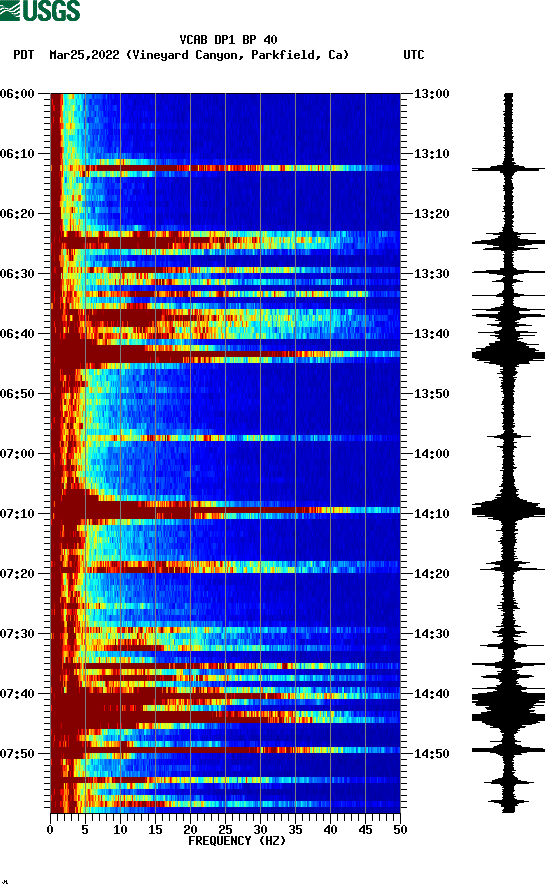Viewport: 552px width, 893px height.
Task: Click the '13:50' UTC time label
Action: tap(431, 394)
